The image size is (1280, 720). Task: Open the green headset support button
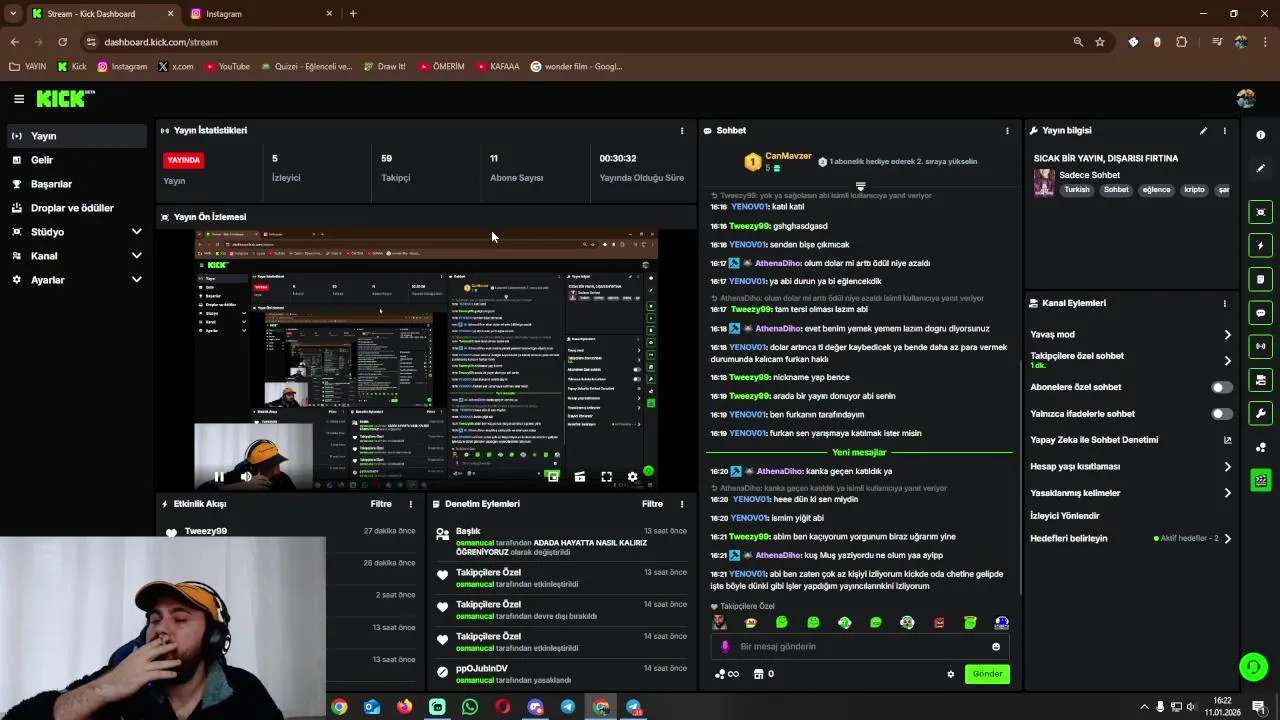tap(1252, 666)
